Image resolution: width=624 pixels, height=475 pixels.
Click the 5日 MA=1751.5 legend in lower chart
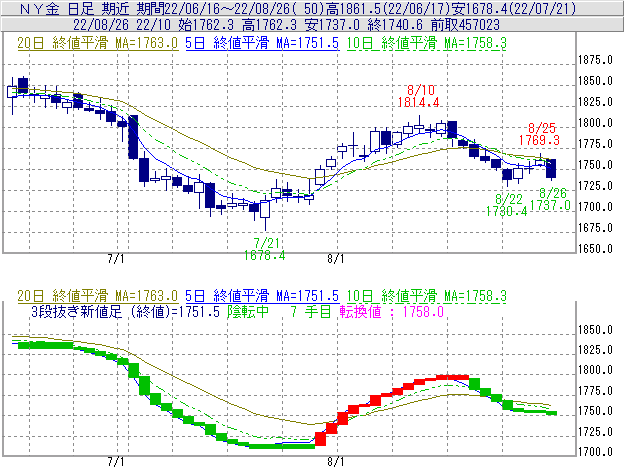[x=262, y=296]
